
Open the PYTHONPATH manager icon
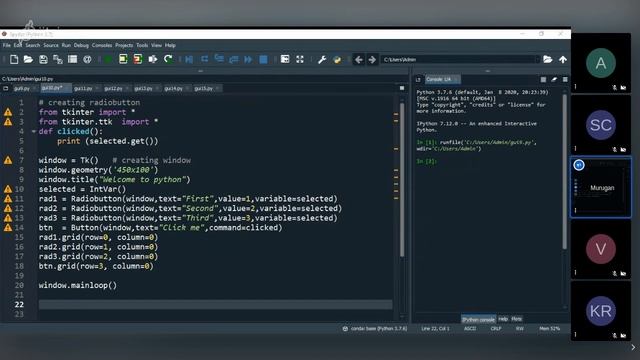pos(337,60)
